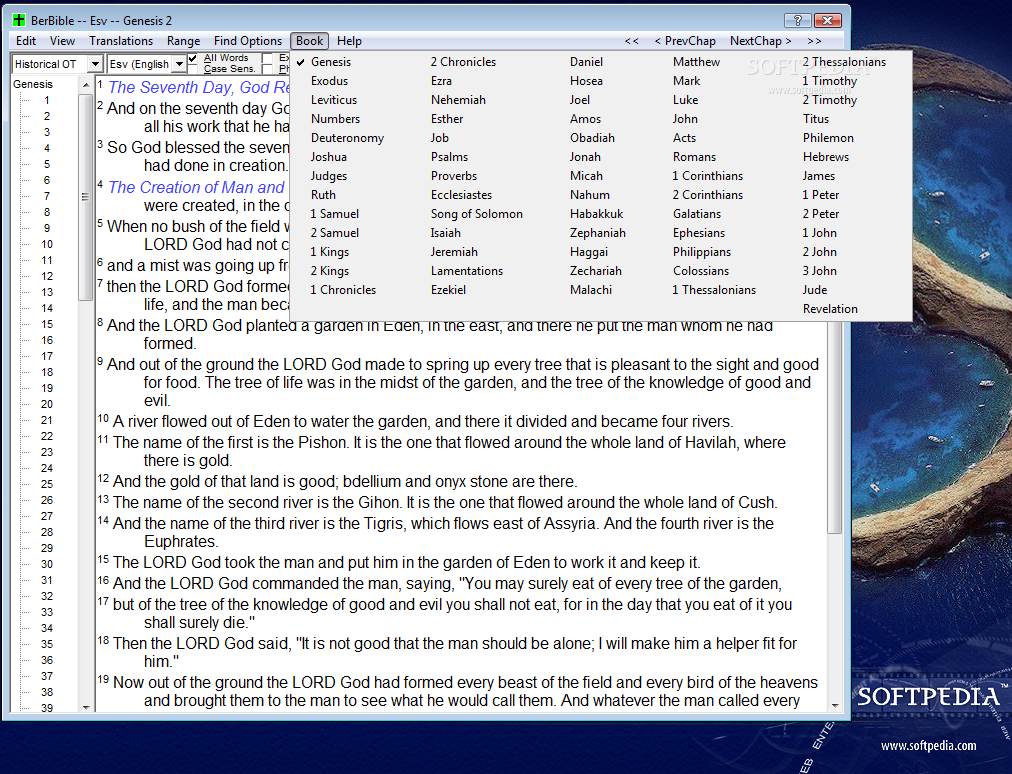The image size is (1012, 774).
Task: Click the www.softpedia.com desktop link text
Action: [x=928, y=746]
